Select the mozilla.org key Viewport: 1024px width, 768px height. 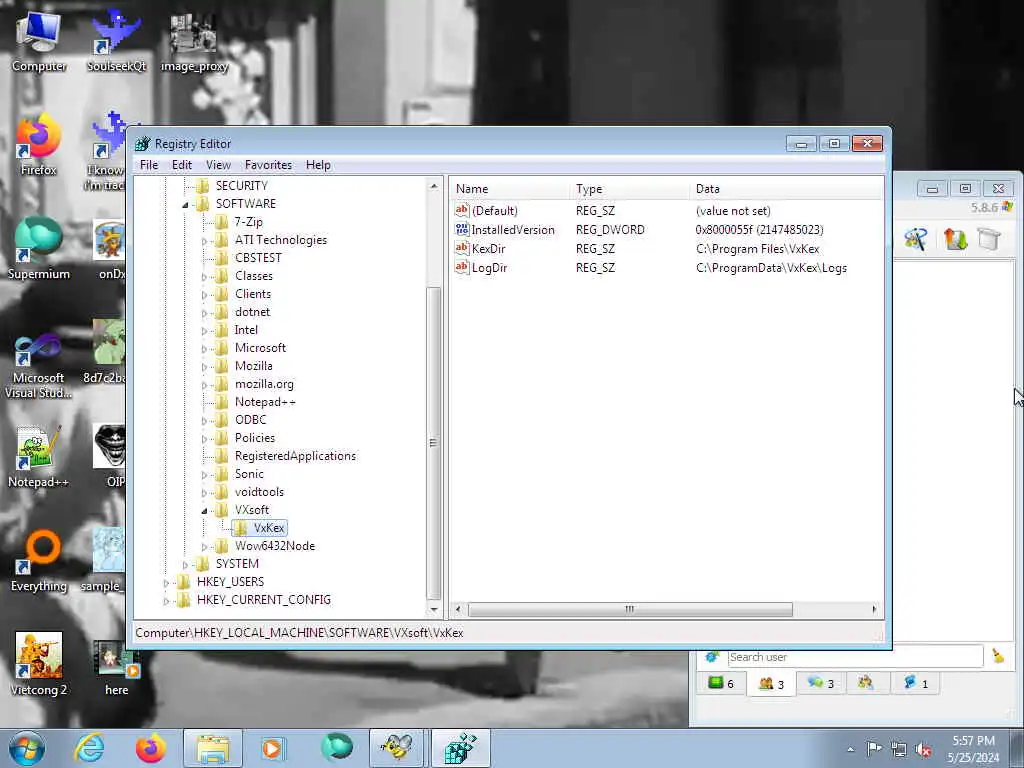264,384
